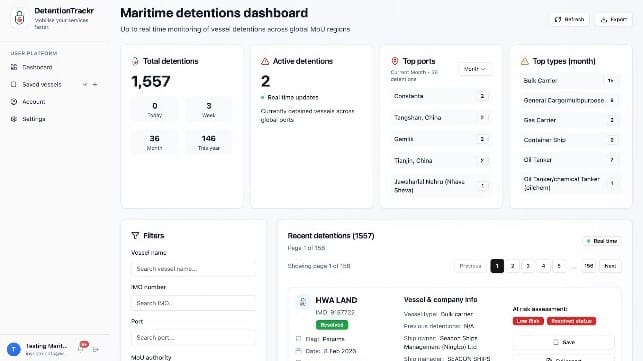Click the Next page button
This screenshot has width=643, height=361.
610,266
